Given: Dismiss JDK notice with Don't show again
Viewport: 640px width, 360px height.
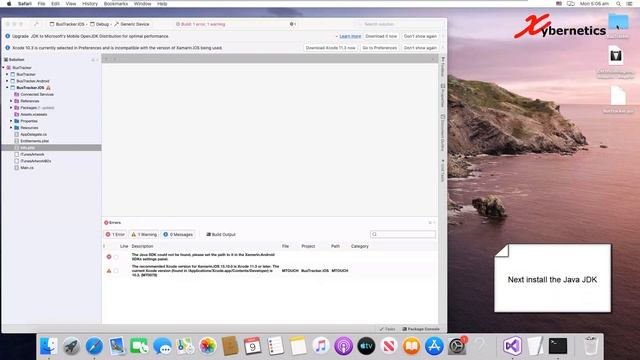Looking at the screenshot, I should pos(420,36).
